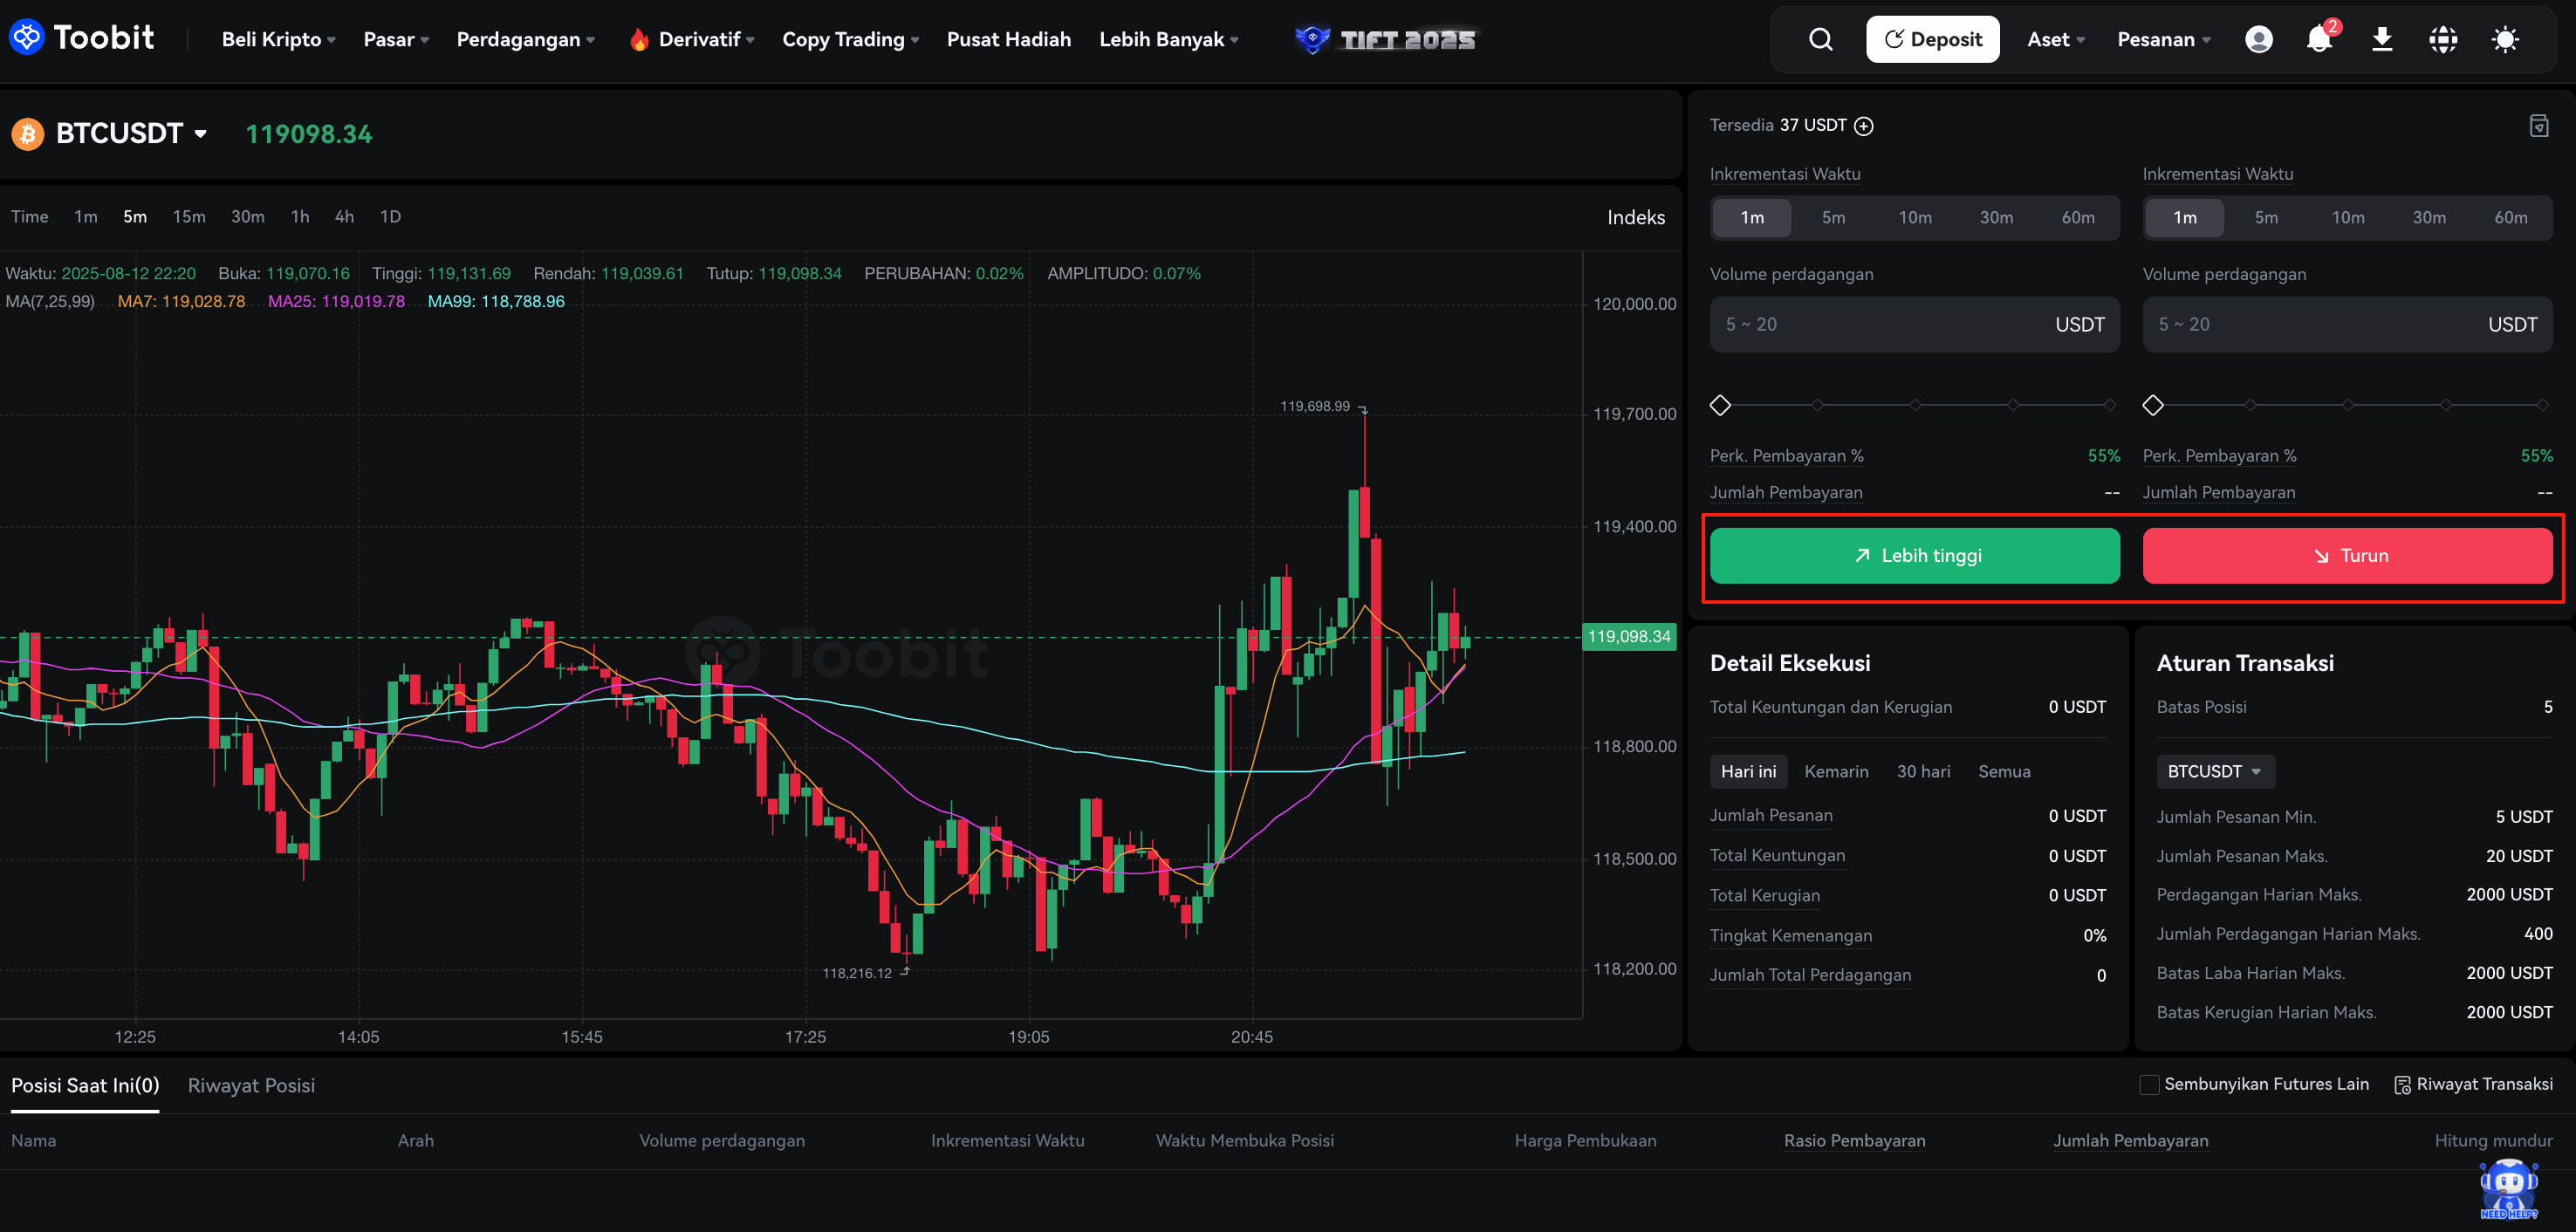Viewport: 2576px width, 1232px height.
Task: Click the download app icon
Action: point(2382,39)
